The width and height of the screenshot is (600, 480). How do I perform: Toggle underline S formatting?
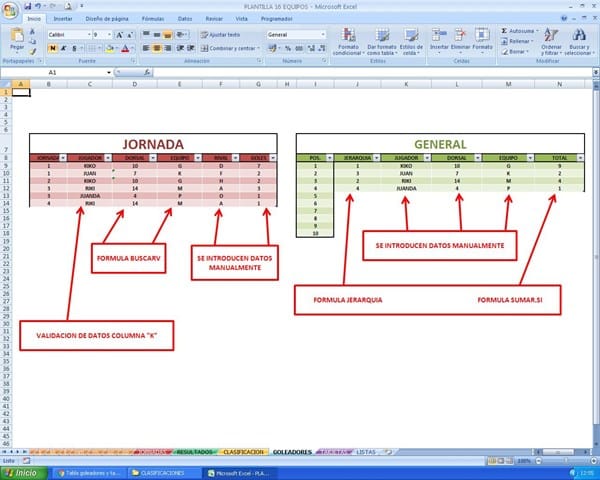coord(74,48)
